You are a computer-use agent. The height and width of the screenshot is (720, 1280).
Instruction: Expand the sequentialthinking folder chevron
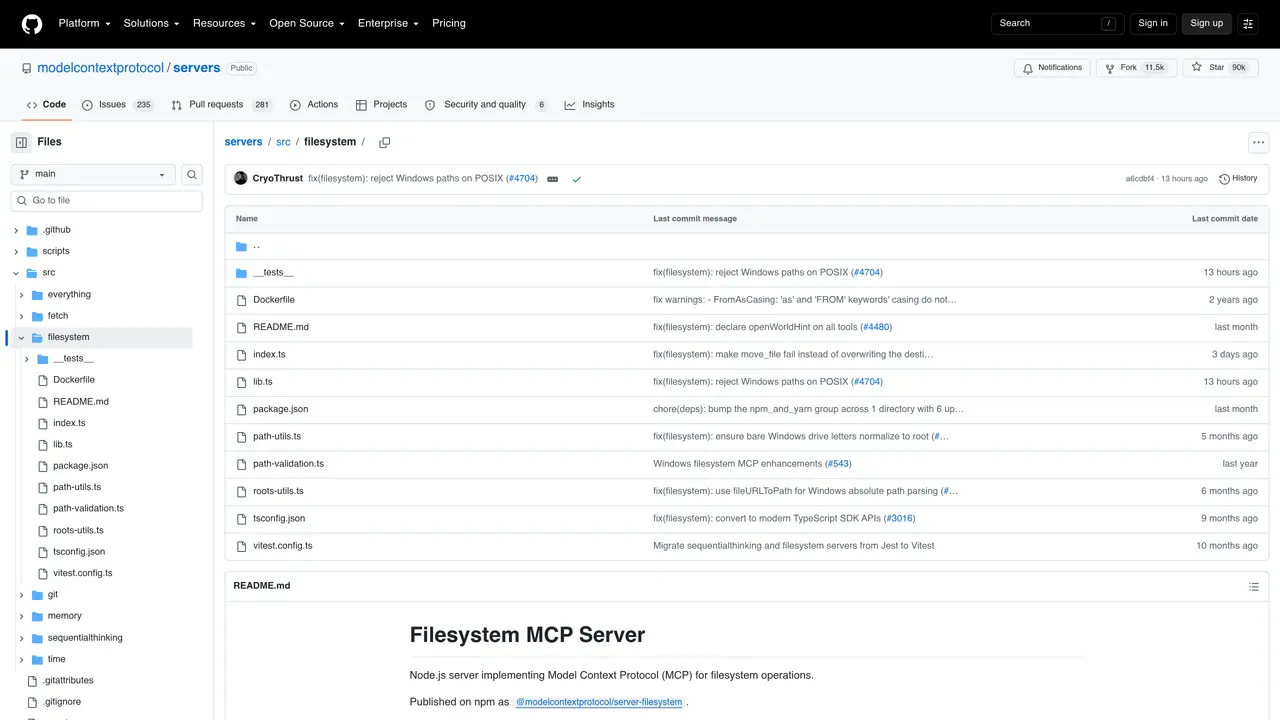(22, 638)
